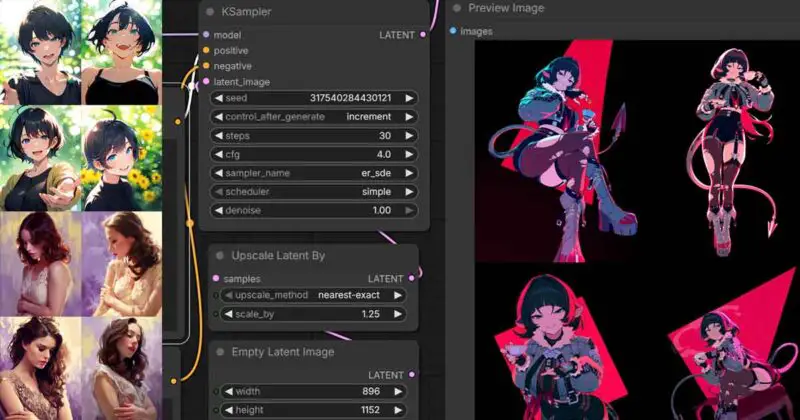The height and width of the screenshot is (420, 800).
Task: Click the Preview Image node title
Action: (x=506, y=8)
